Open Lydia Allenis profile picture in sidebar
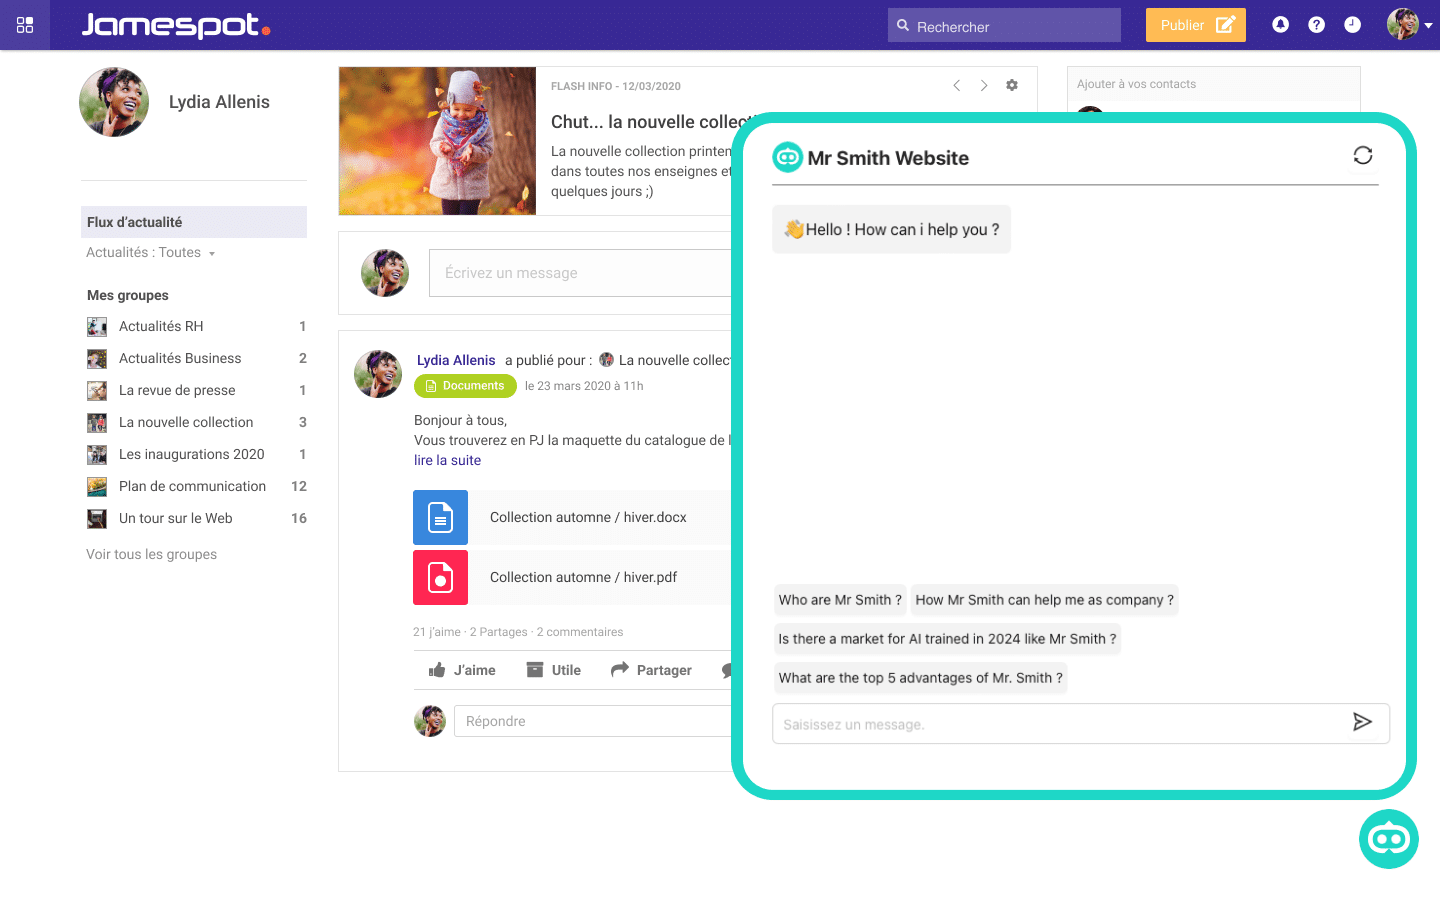1440x900 pixels. coord(114,102)
